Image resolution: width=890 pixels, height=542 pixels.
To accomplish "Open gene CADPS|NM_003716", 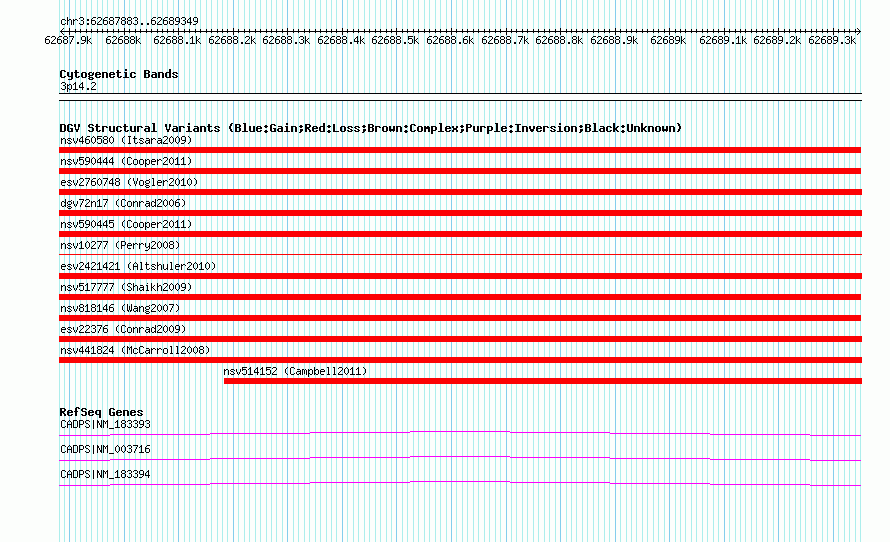I will coord(106,449).
